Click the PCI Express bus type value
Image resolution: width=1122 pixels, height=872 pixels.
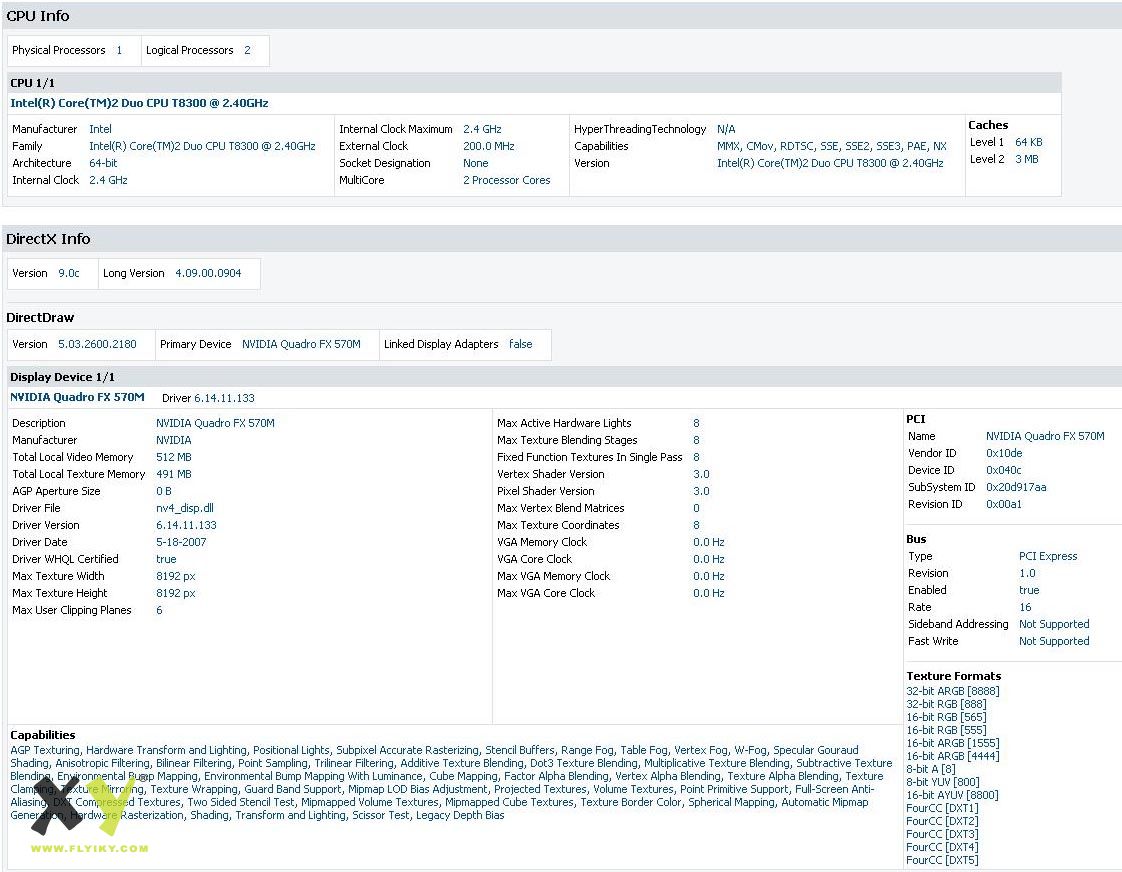(x=1048, y=556)
